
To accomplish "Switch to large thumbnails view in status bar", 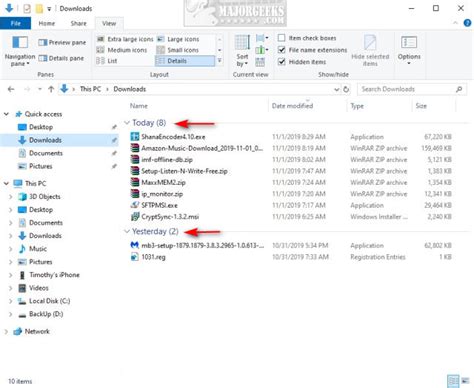I will tap(465, 381).
